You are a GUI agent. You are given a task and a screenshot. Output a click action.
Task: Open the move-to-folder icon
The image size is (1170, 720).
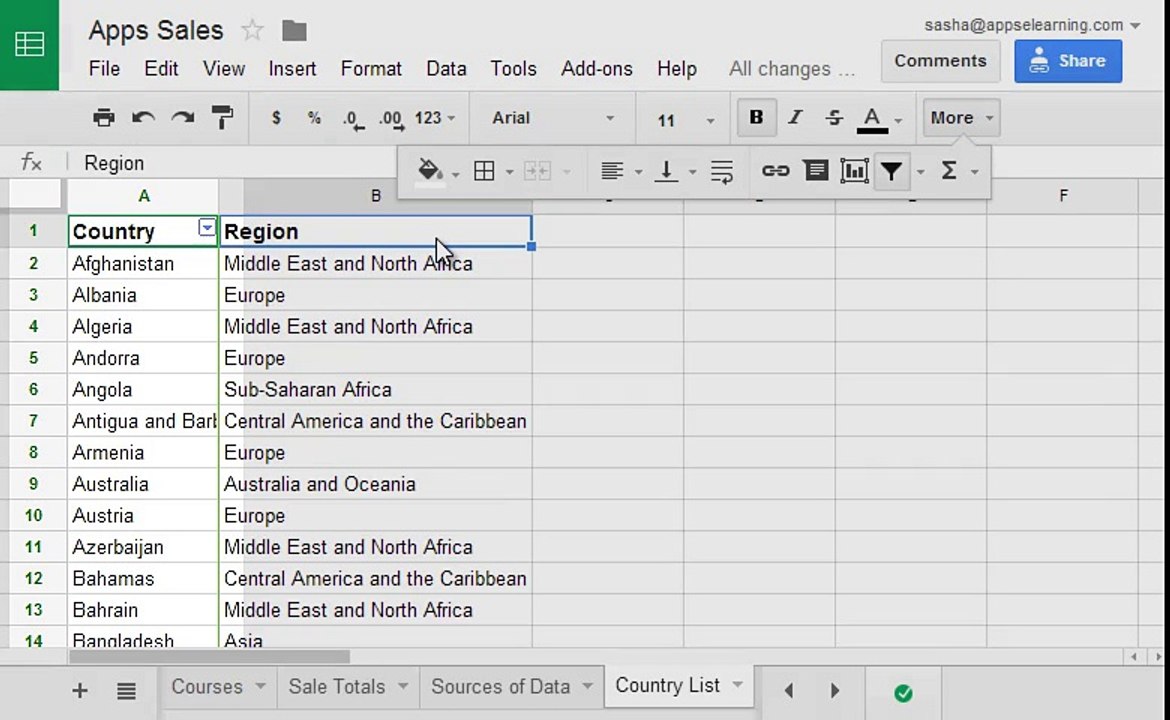[x=294, y=31]
